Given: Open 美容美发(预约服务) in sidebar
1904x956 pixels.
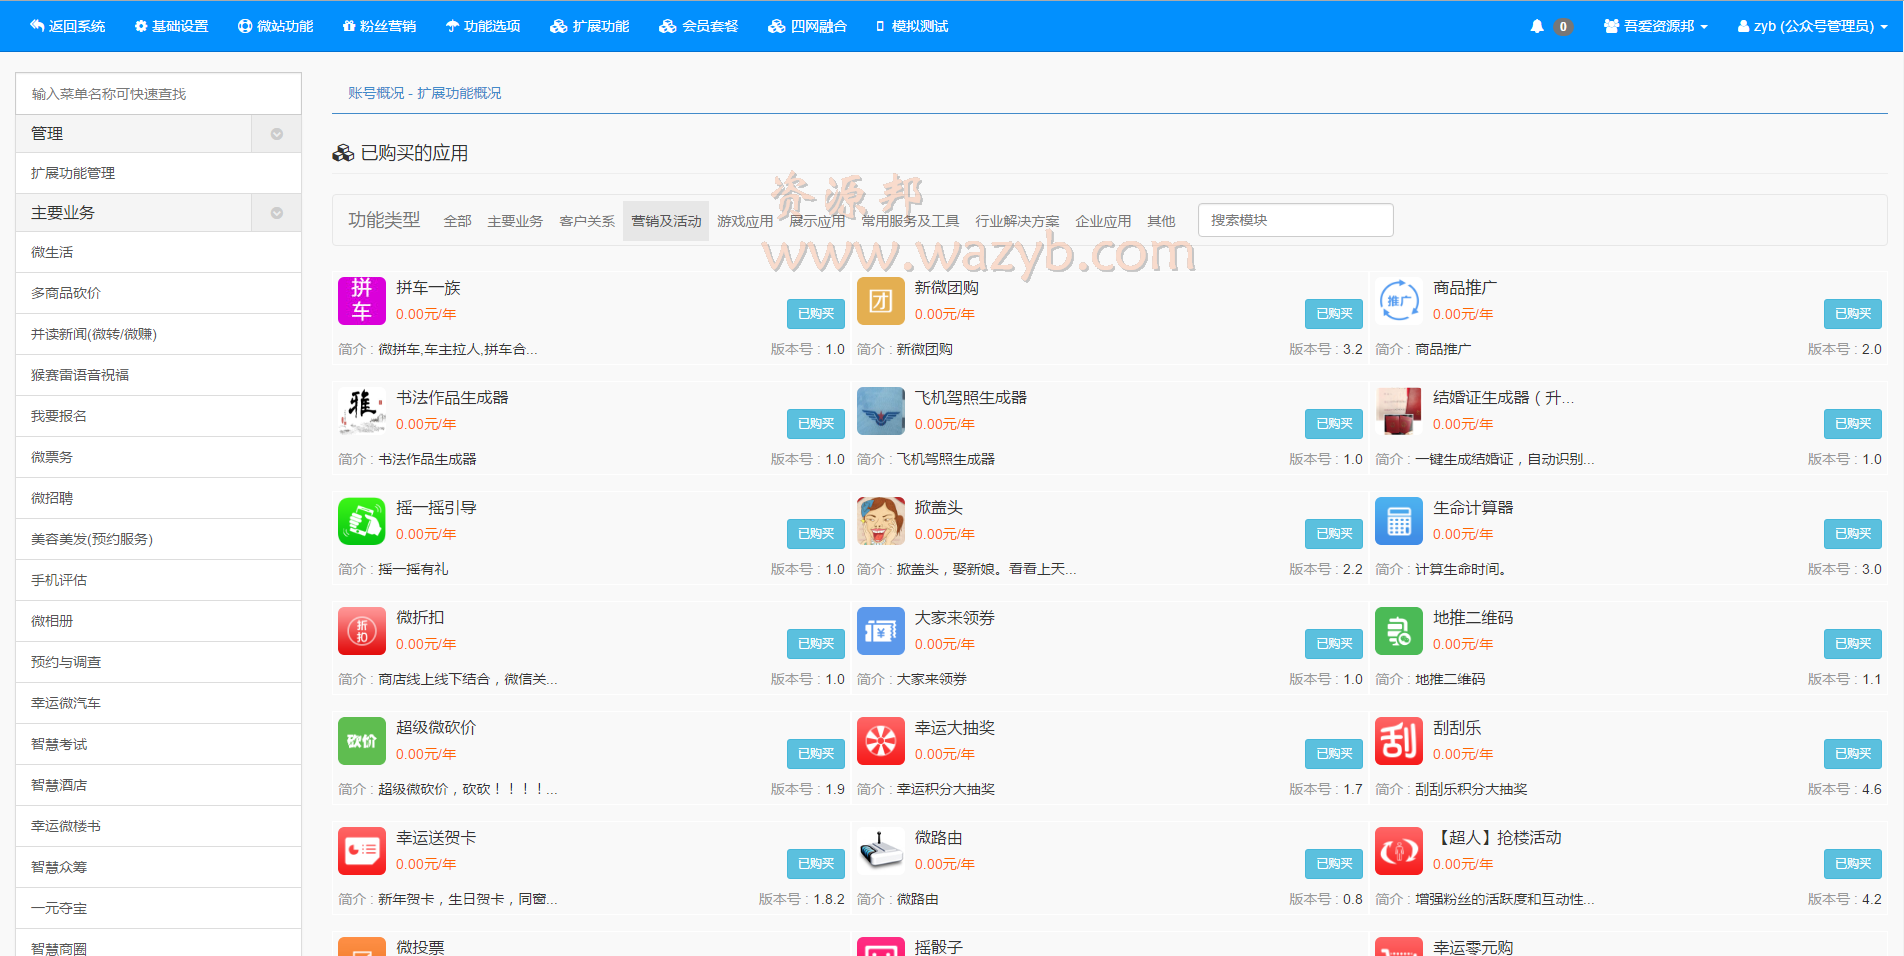Looking at the screenshot, I should [x=159, y=539].
